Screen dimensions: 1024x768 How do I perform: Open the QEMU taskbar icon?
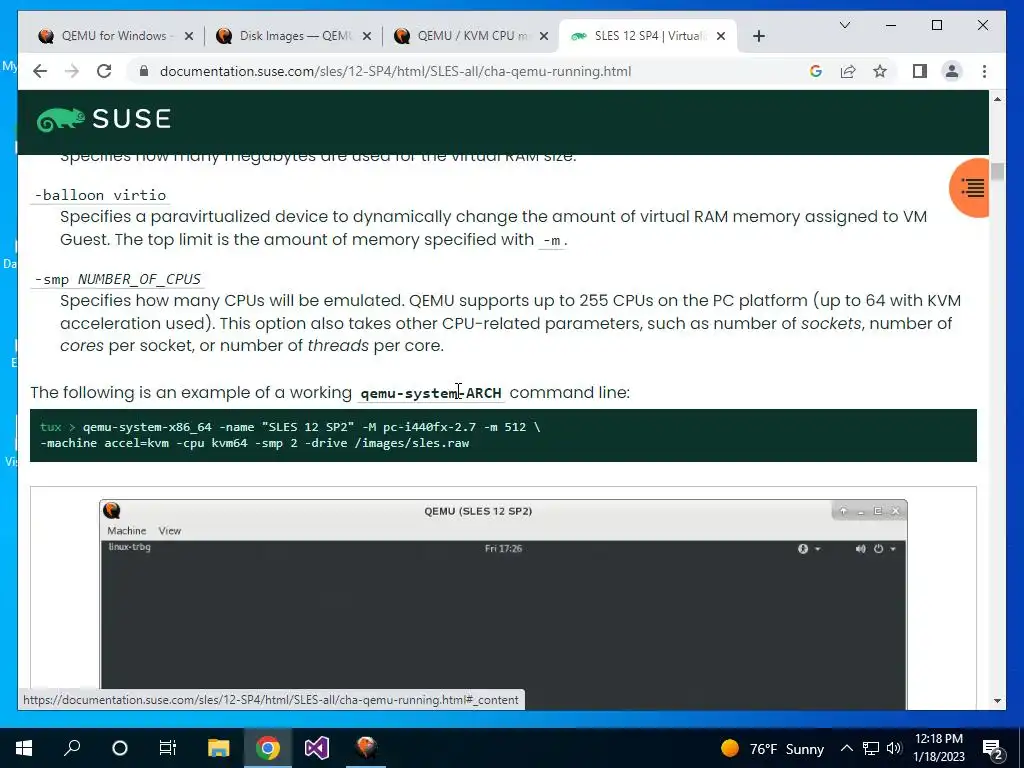pyautogui.click(x=366, y=748)
